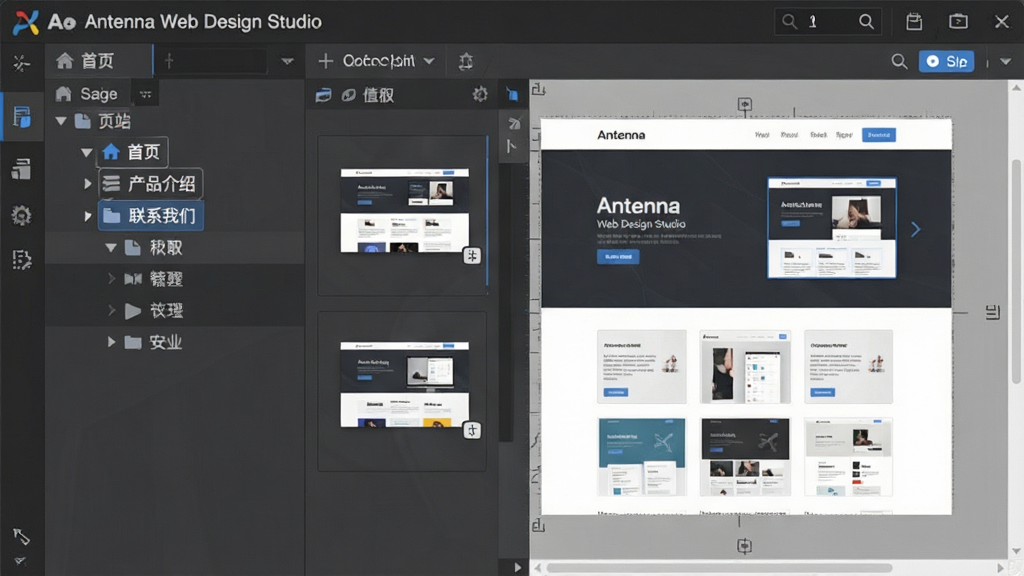Expand the 产品介绍 tree node
This screenshot has height=576, width=1024.
click(x=88, y=184)
